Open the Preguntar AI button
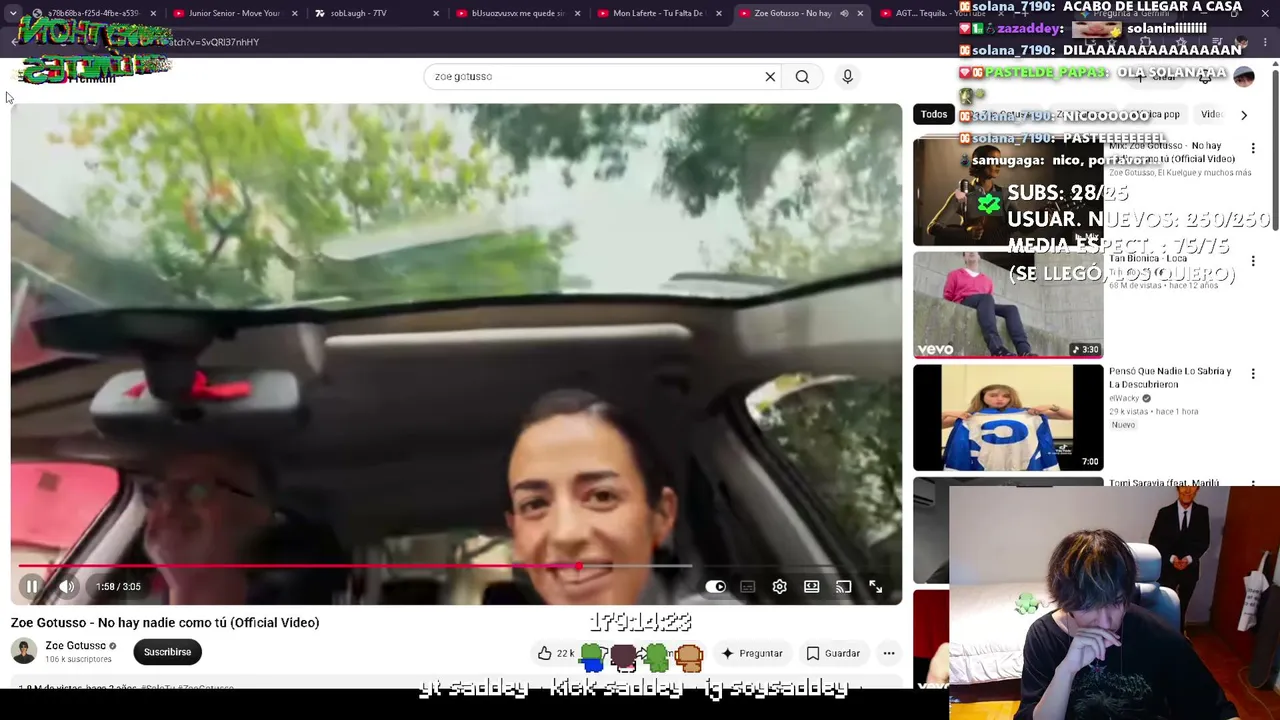The image size is (1280, 720). click(751, 653)
